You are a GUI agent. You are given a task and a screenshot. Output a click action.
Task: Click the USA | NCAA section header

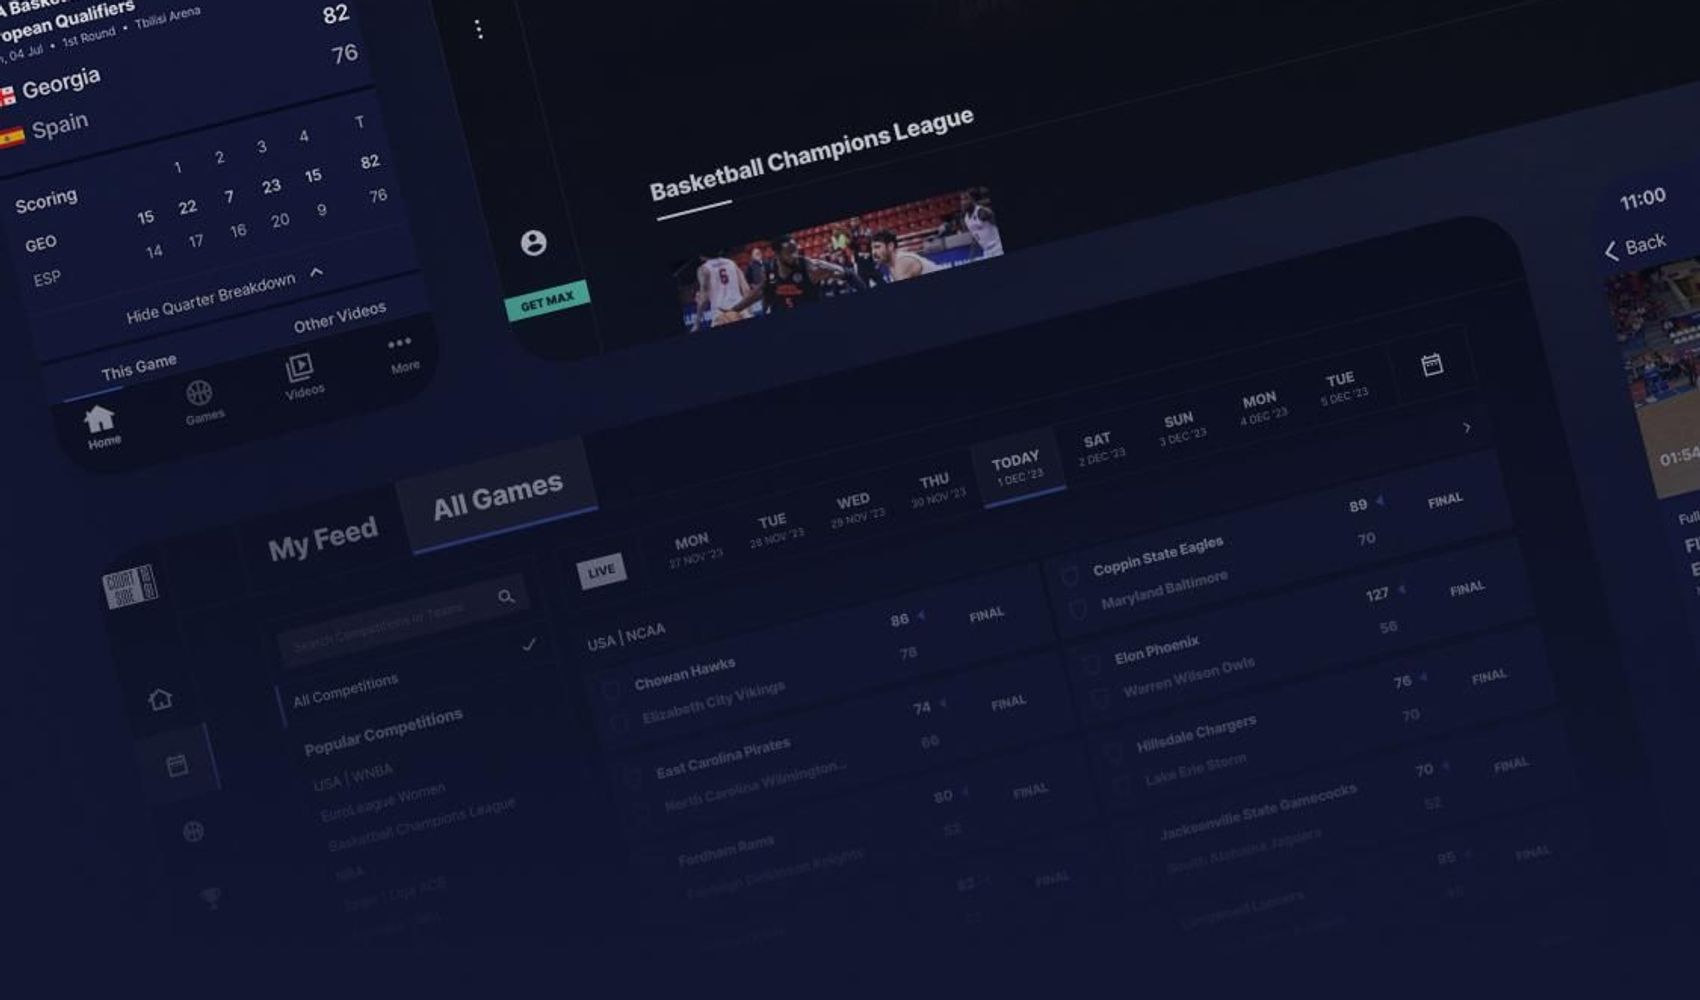pyautogui.click(x=626, y=637)
